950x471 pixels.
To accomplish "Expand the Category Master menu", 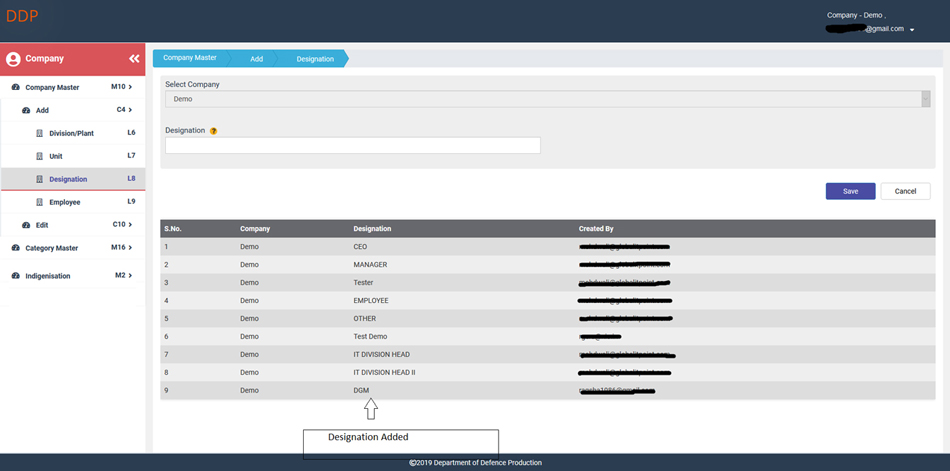I will coord(72,248).
